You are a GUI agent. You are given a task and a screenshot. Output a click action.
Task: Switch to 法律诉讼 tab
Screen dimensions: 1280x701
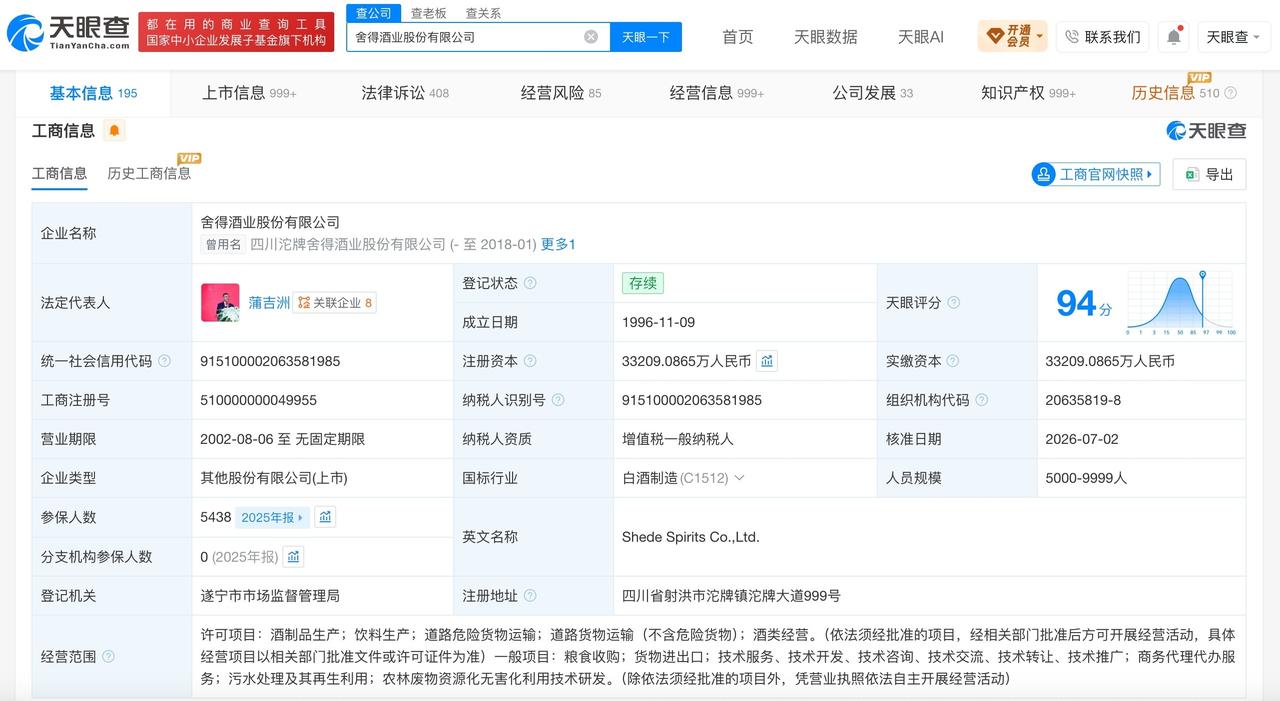[405, 93]
